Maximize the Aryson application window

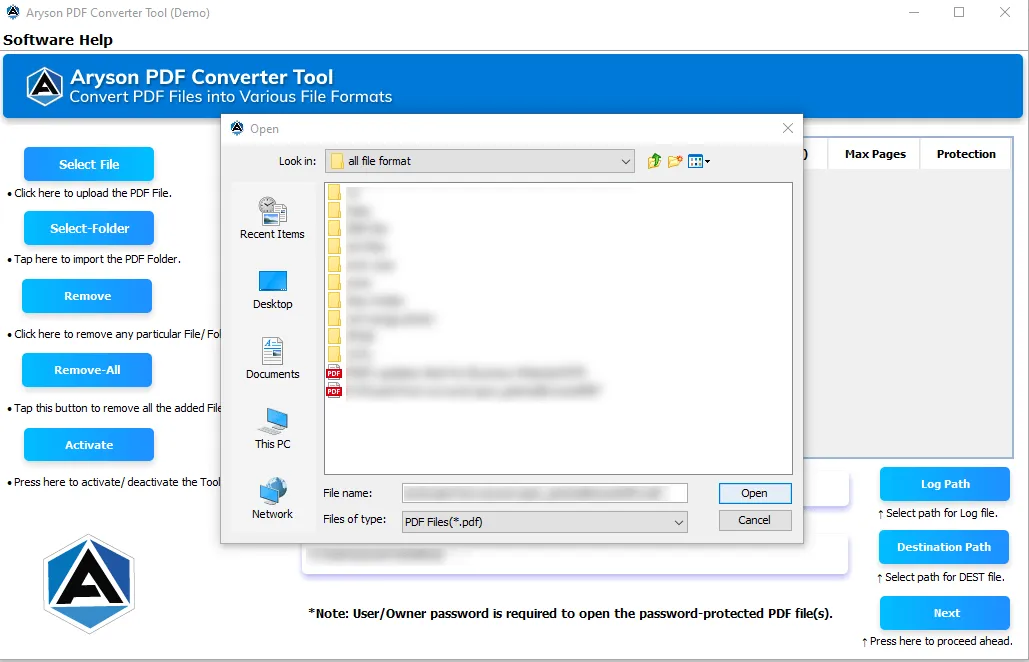click(x=959, y=12)
